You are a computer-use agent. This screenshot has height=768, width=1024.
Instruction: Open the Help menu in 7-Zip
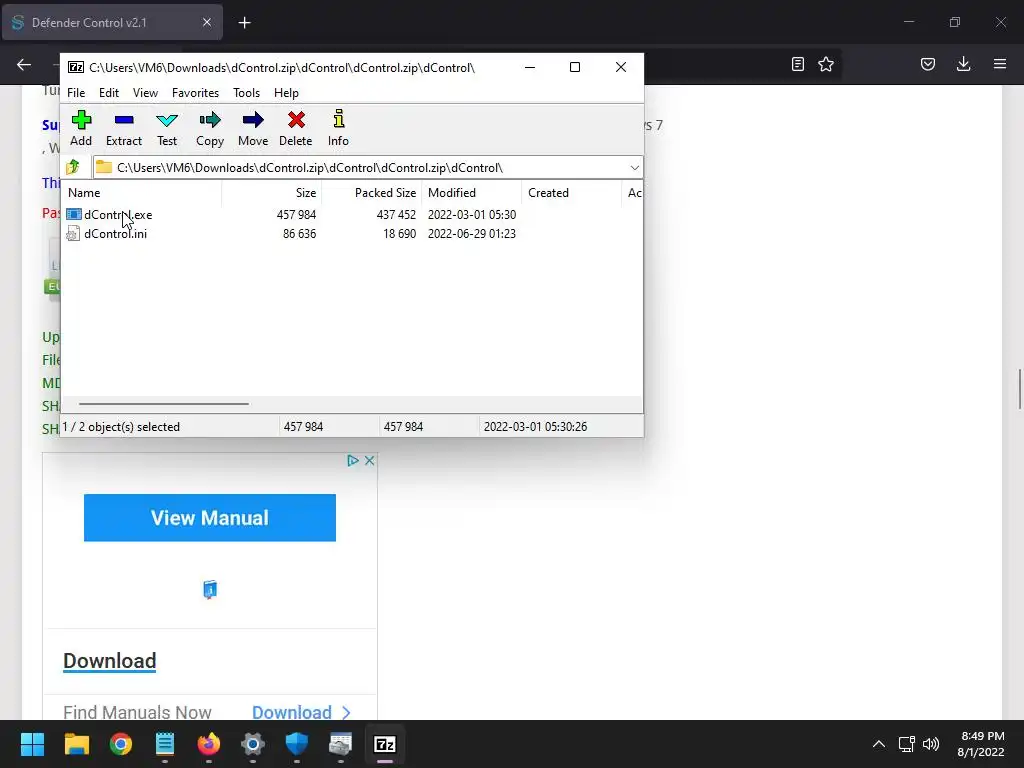coord(286,93)
